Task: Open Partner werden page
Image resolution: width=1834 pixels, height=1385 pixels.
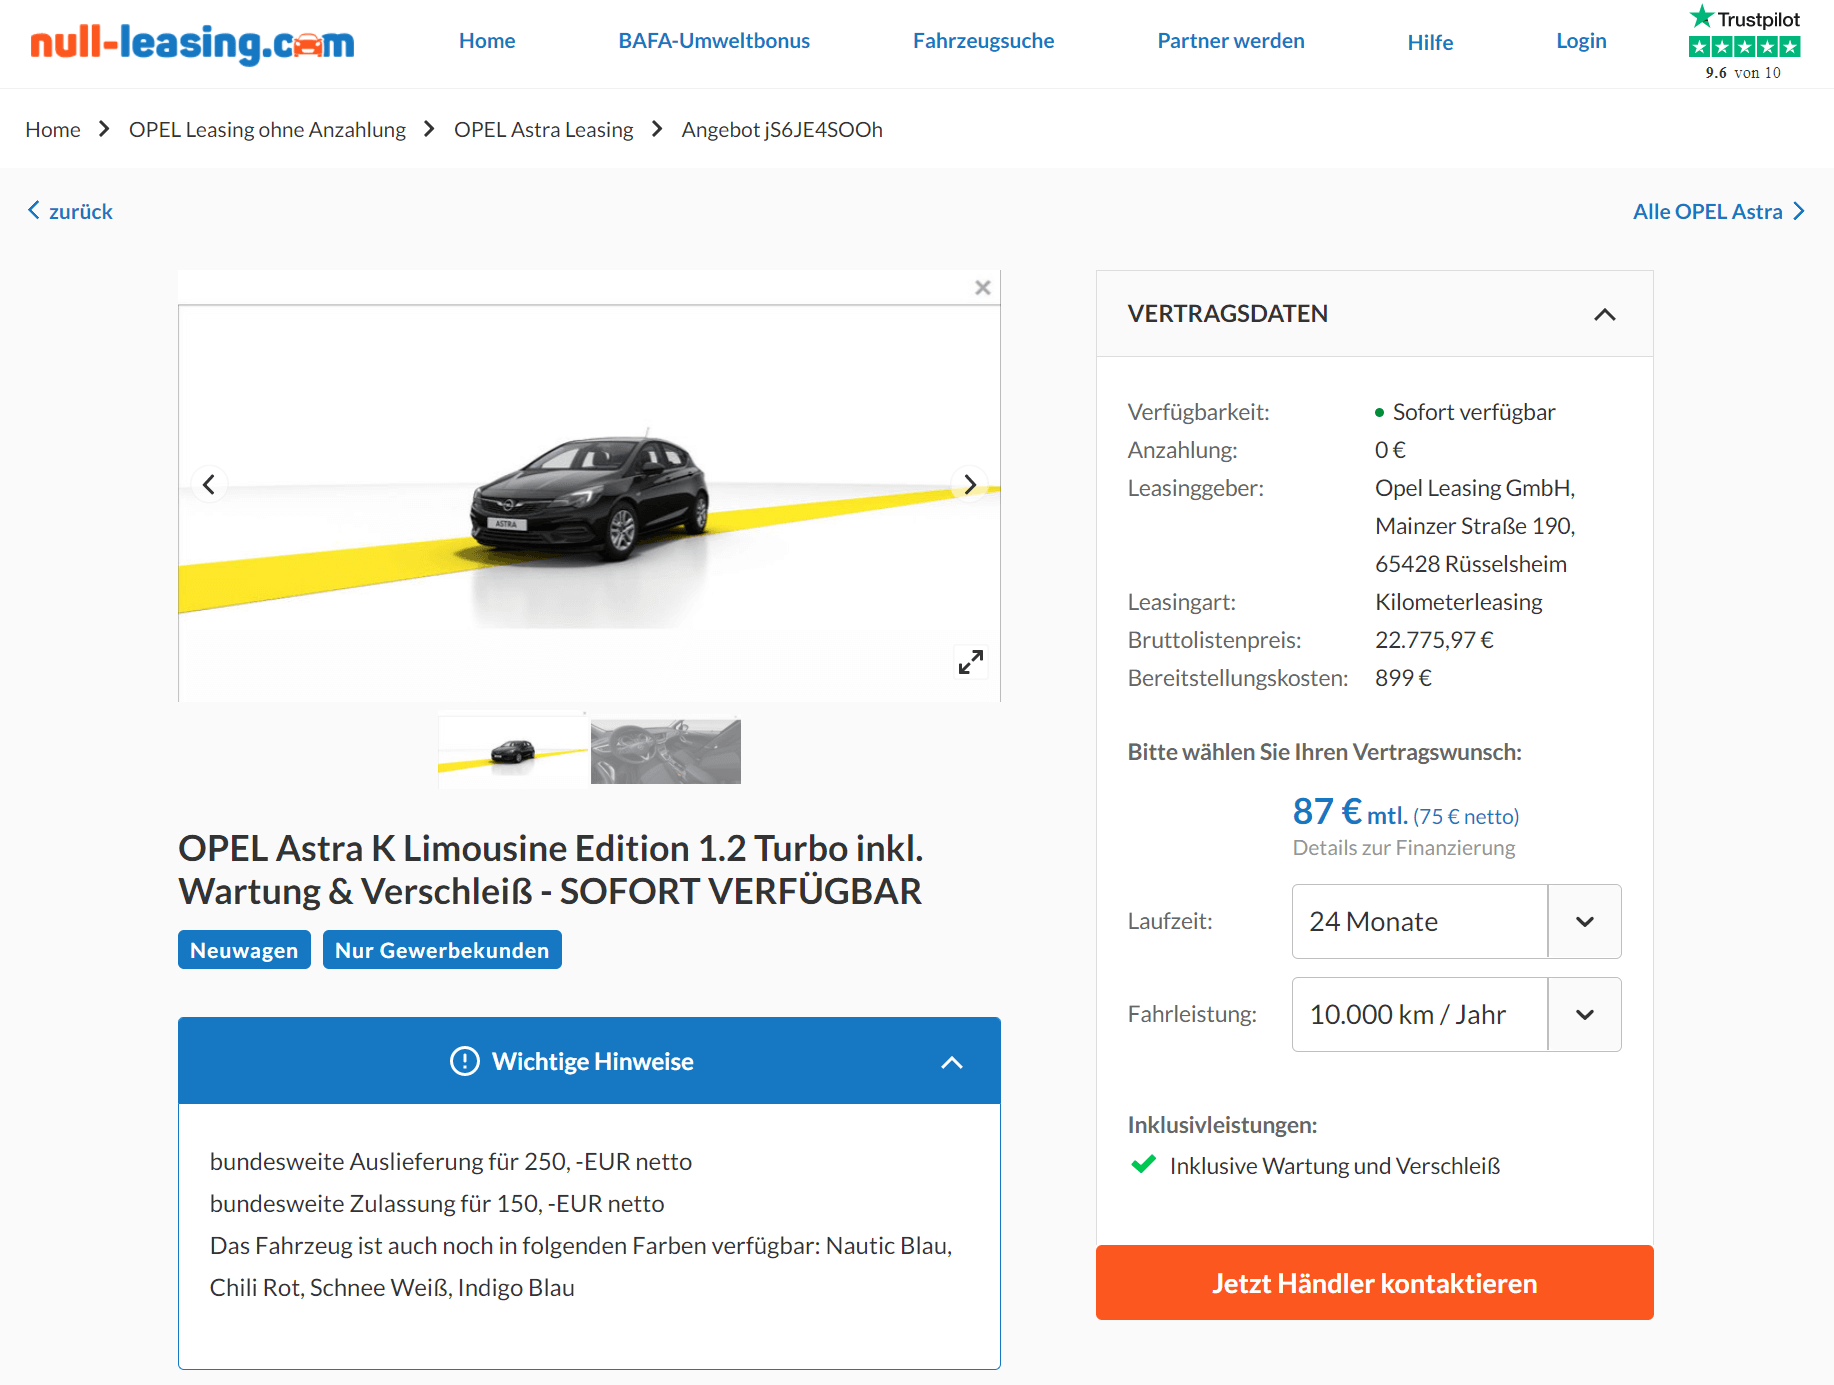Action: coord(1231,41)
